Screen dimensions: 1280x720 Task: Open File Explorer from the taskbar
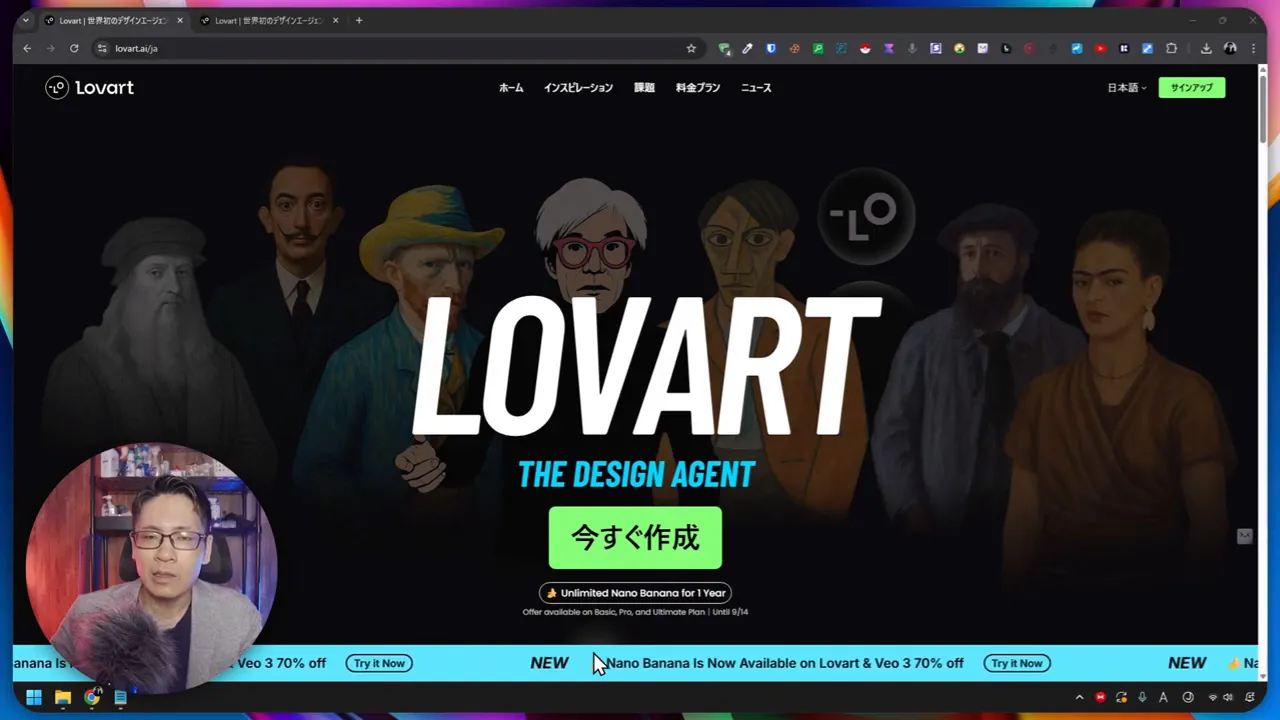click(x=62, y=697)
